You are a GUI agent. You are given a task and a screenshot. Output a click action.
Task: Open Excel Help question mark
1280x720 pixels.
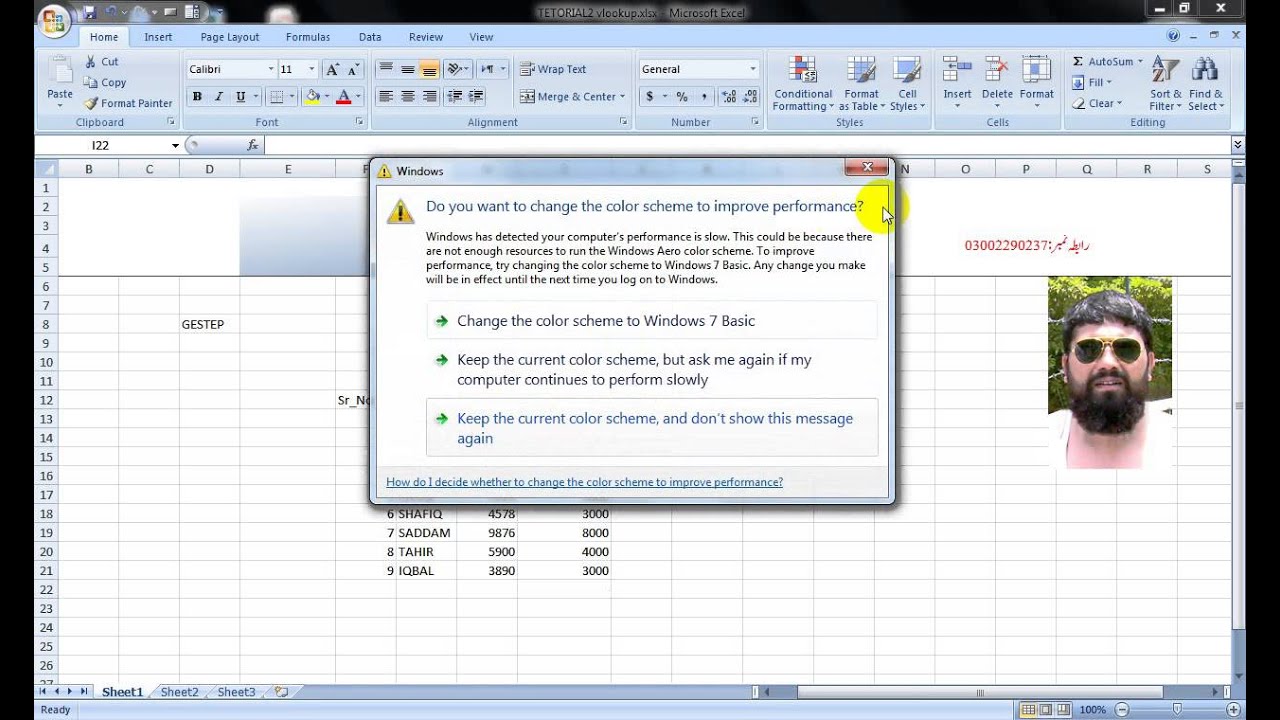click(x=1173, y=37)
